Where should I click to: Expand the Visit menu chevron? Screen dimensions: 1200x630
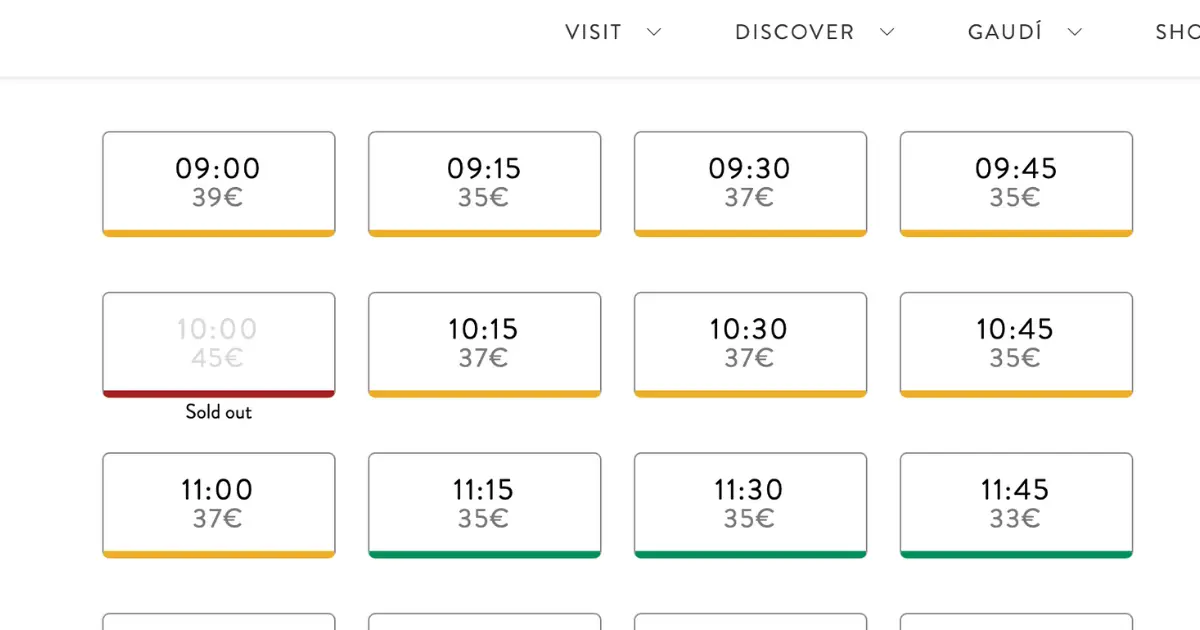(654, 32)
